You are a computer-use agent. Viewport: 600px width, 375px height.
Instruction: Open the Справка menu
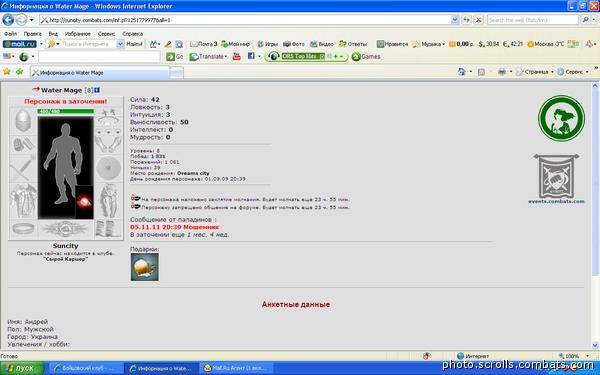(132, 34)
